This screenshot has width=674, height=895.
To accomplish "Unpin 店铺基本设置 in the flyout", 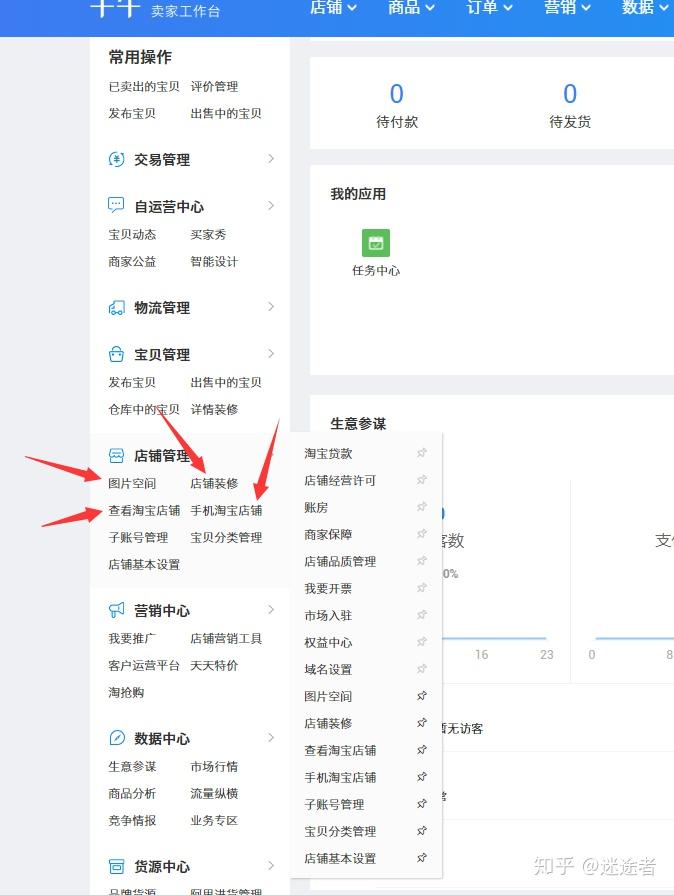I will coord(422,858).
